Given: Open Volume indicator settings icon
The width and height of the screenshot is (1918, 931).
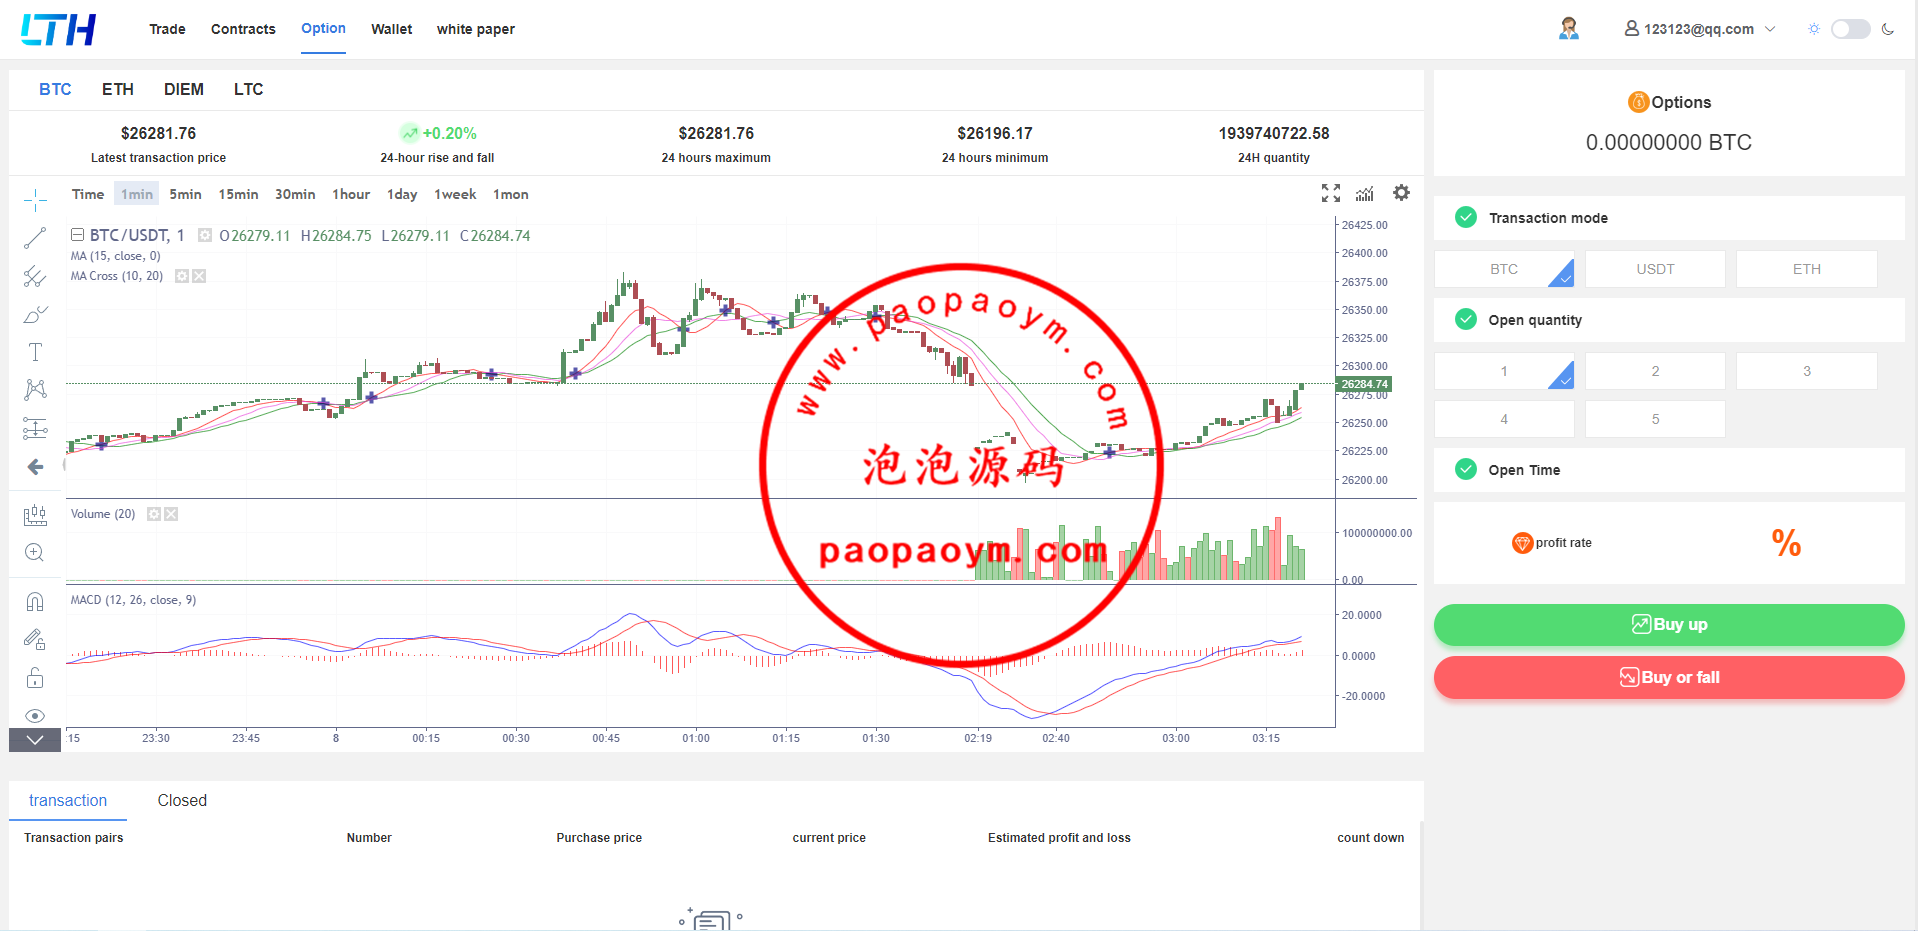Looking at the screenshot, I should coord(154,514).
